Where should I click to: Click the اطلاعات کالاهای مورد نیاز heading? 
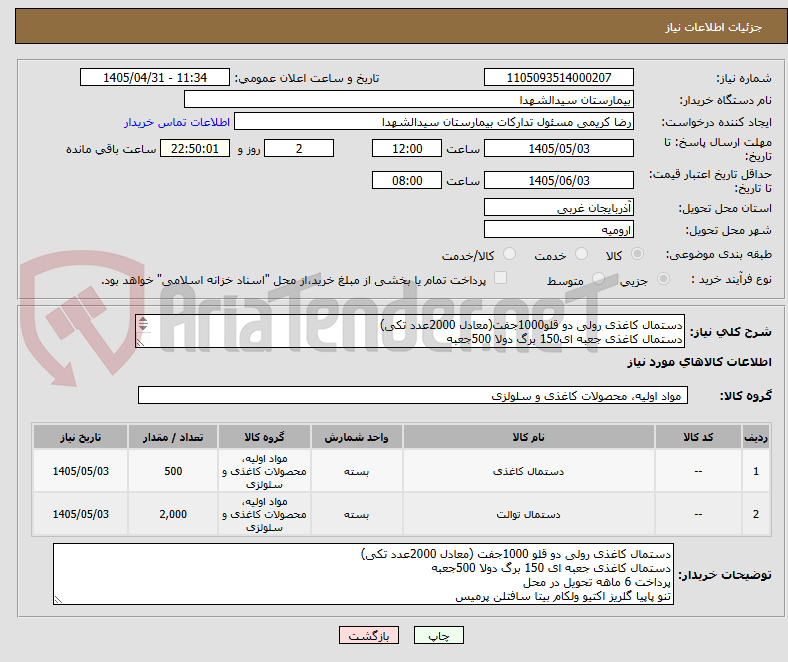[699, 362]
